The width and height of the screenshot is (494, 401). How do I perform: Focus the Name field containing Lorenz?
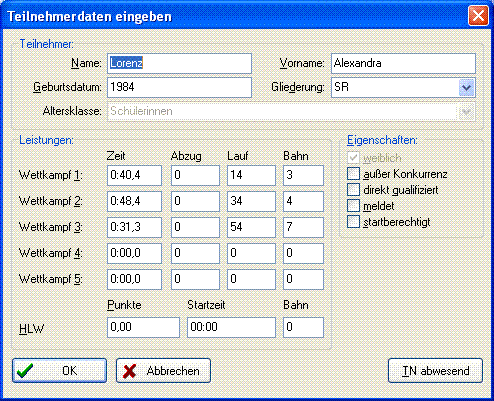point(179,63)
